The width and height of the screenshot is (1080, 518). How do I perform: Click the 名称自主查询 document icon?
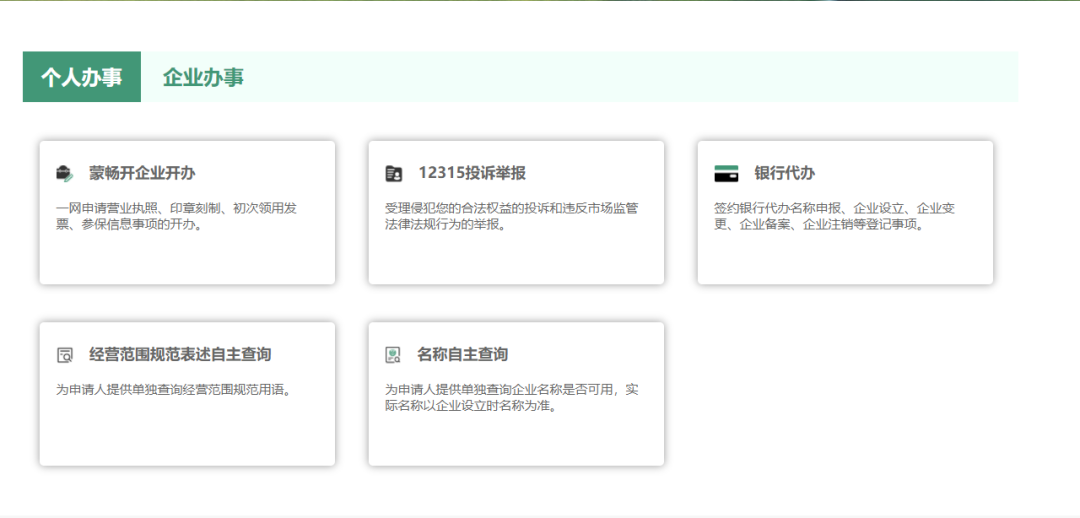[x=393, y=355]
